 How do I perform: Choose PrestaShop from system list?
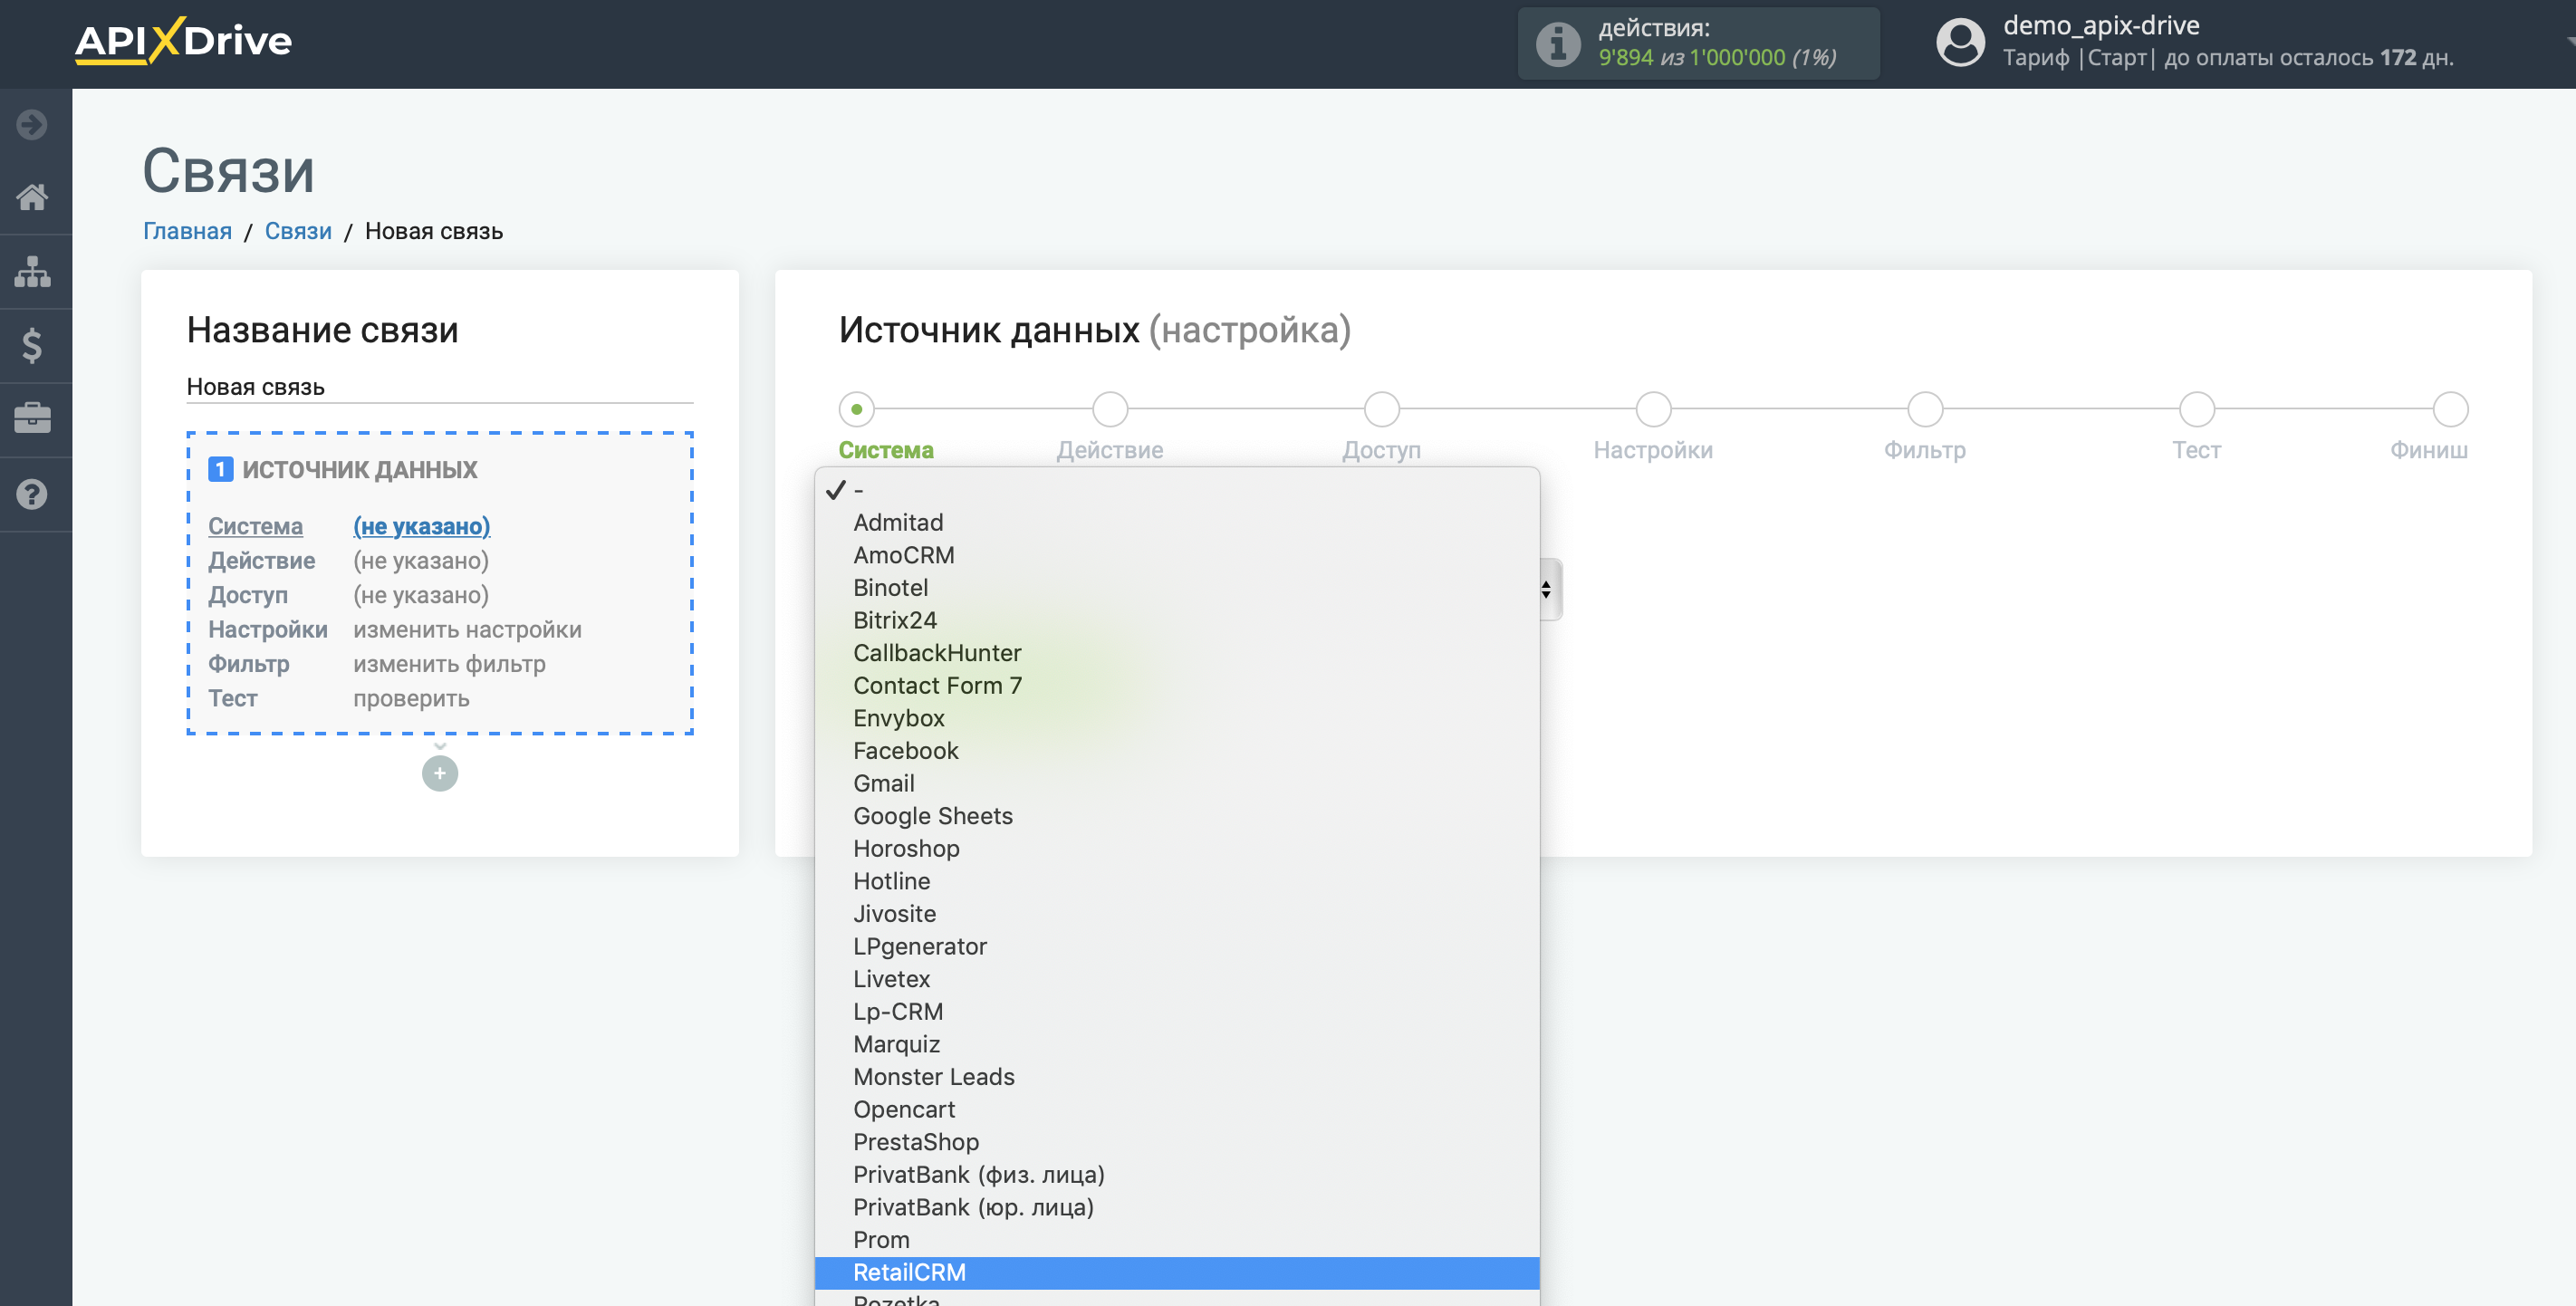coord(1177,1142)
